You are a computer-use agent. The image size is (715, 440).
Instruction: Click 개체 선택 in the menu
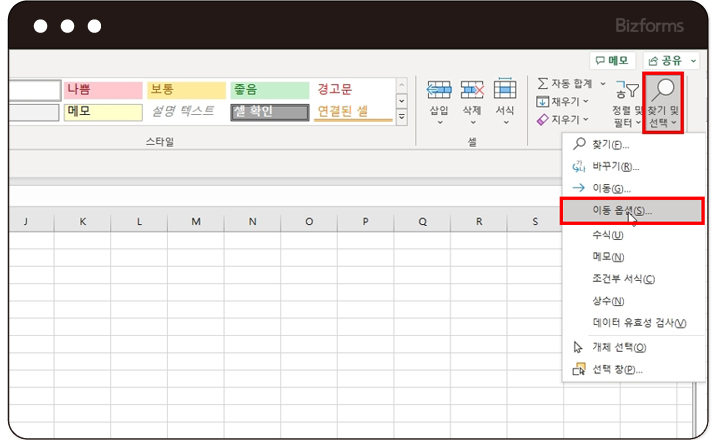pos(618,347)
